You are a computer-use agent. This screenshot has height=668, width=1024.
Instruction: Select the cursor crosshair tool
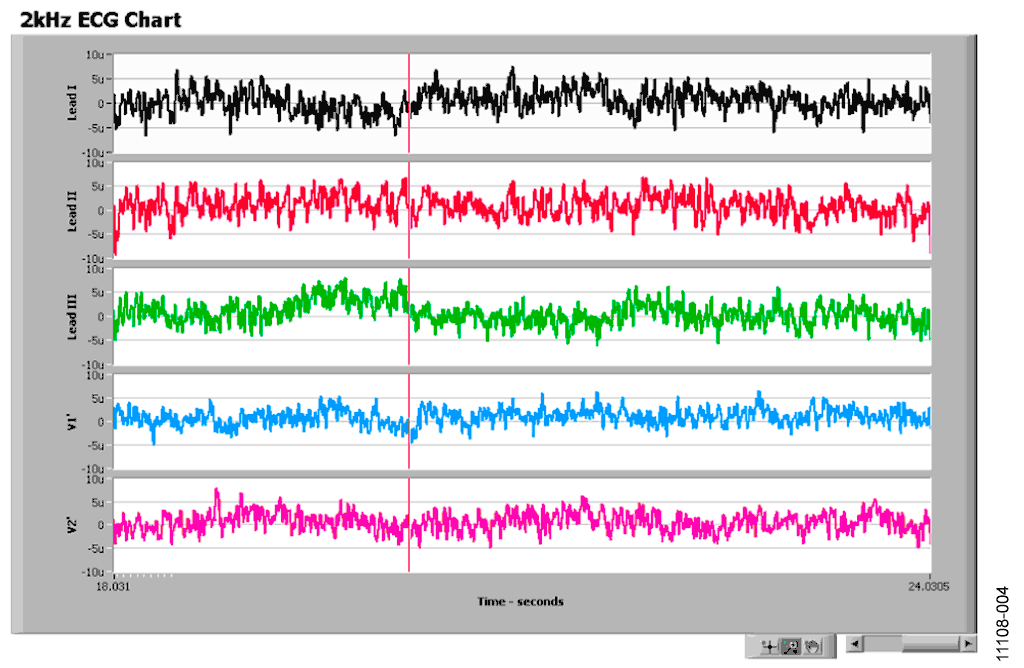click(770, 646)
